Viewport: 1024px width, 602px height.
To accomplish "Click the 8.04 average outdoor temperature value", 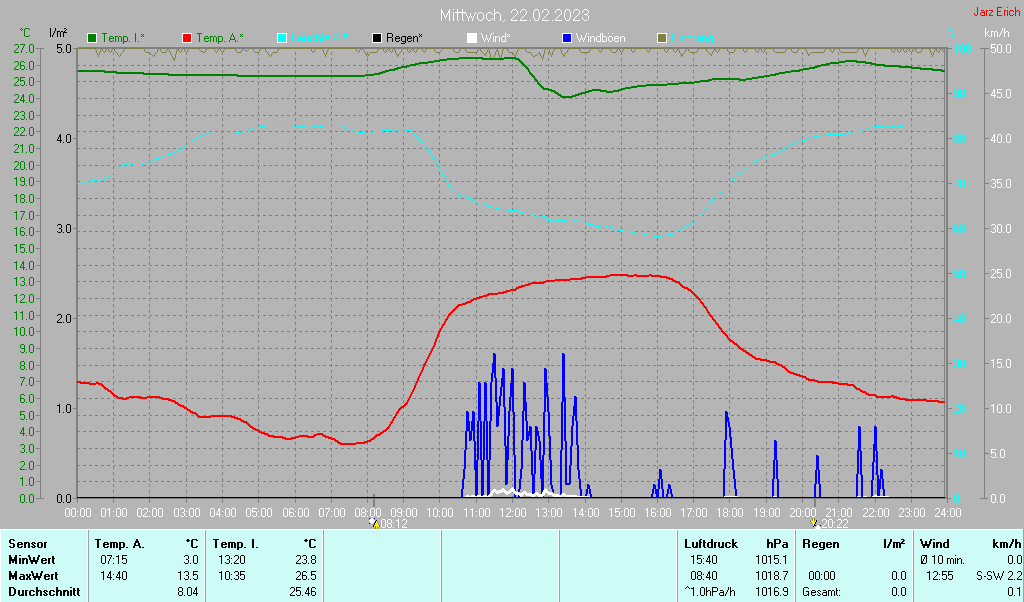I will point(188,592).
